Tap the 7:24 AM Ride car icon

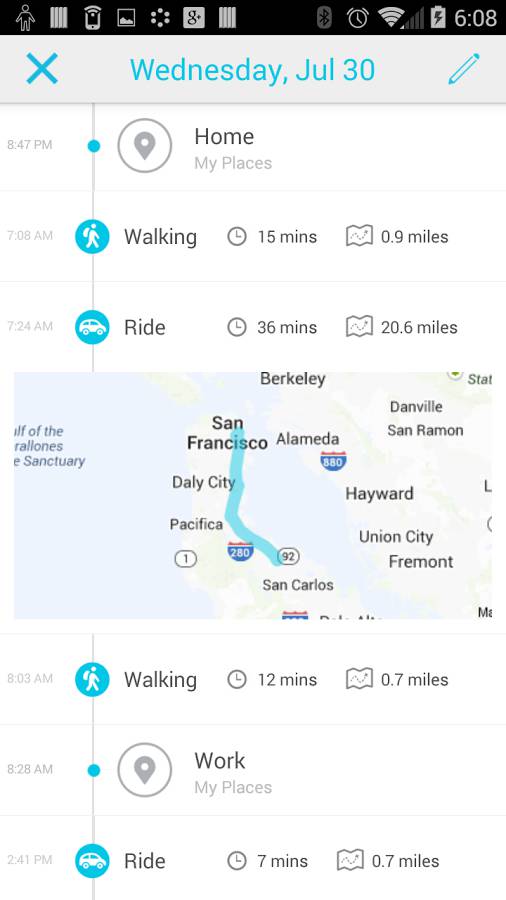click(x=92, y=327)
